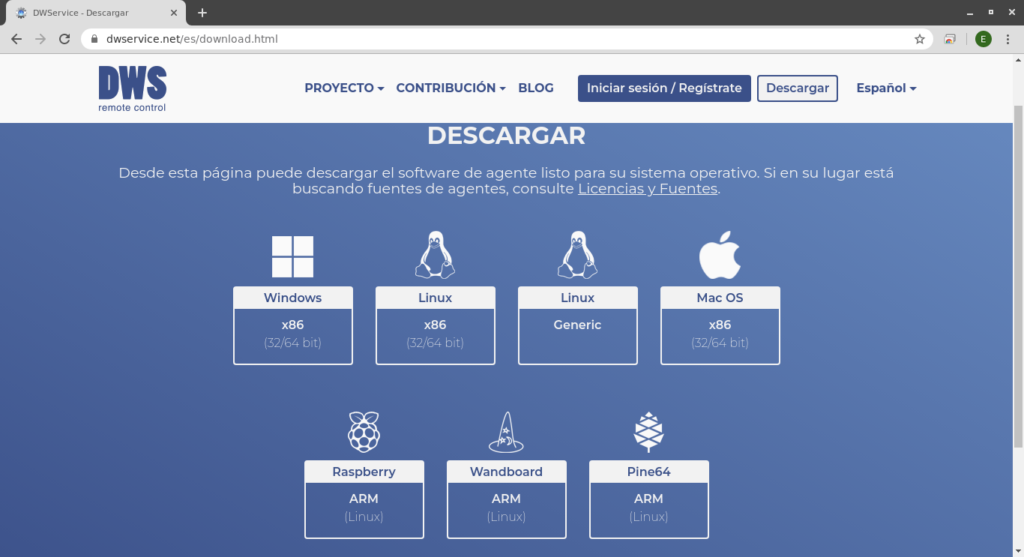Click the penguin icon above Linux x86
The height and width of the screenshot is (557, 1024).
pyautogui.click(x=435, y=255)
